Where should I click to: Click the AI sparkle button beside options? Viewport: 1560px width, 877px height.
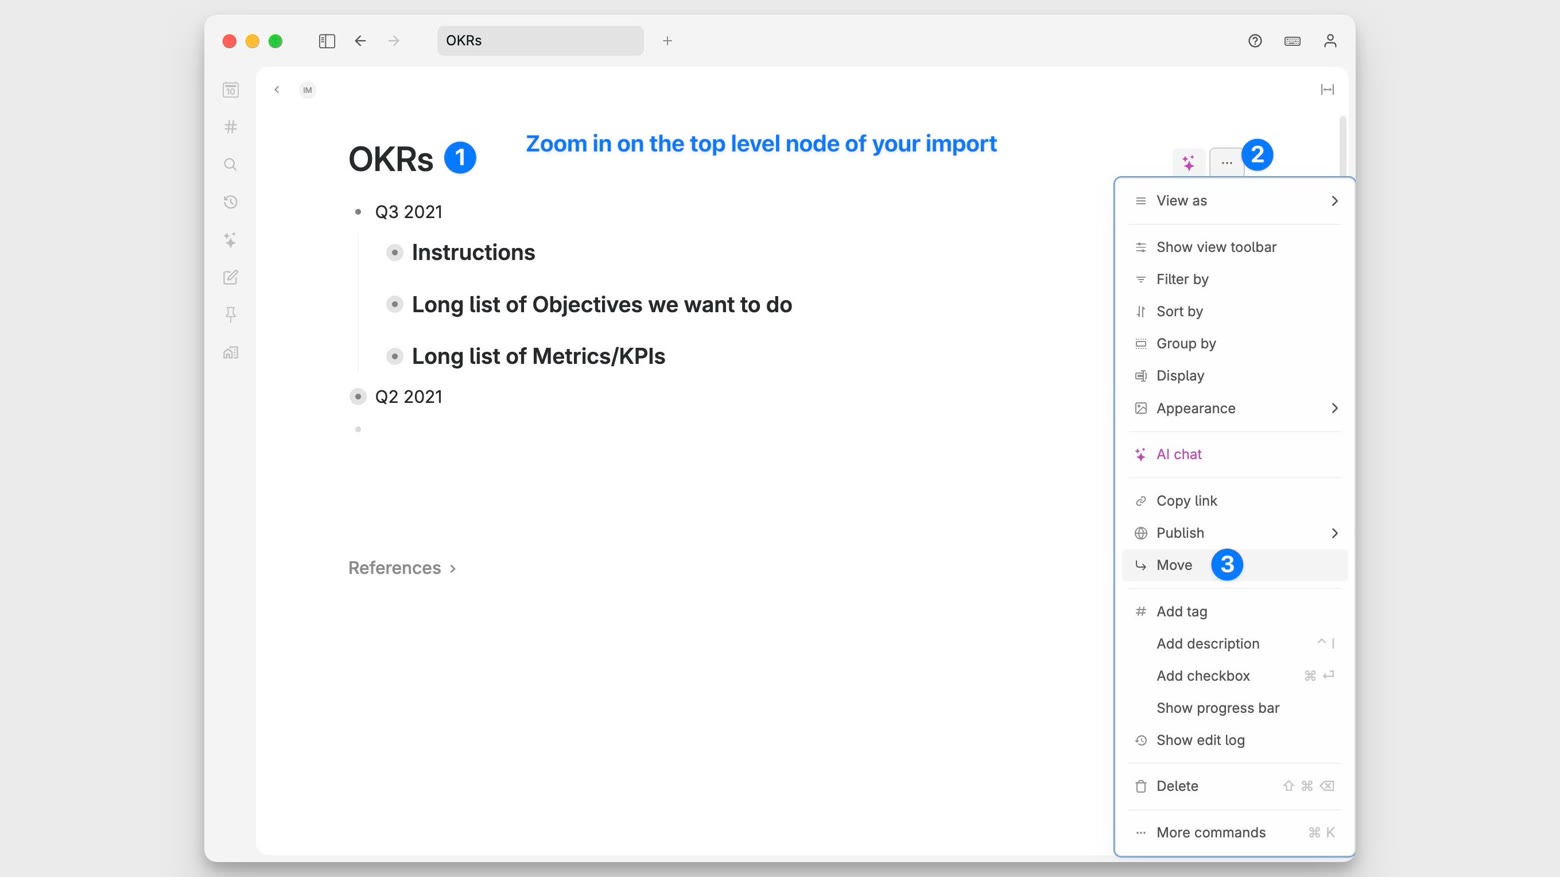click(x=1189, y=162)
